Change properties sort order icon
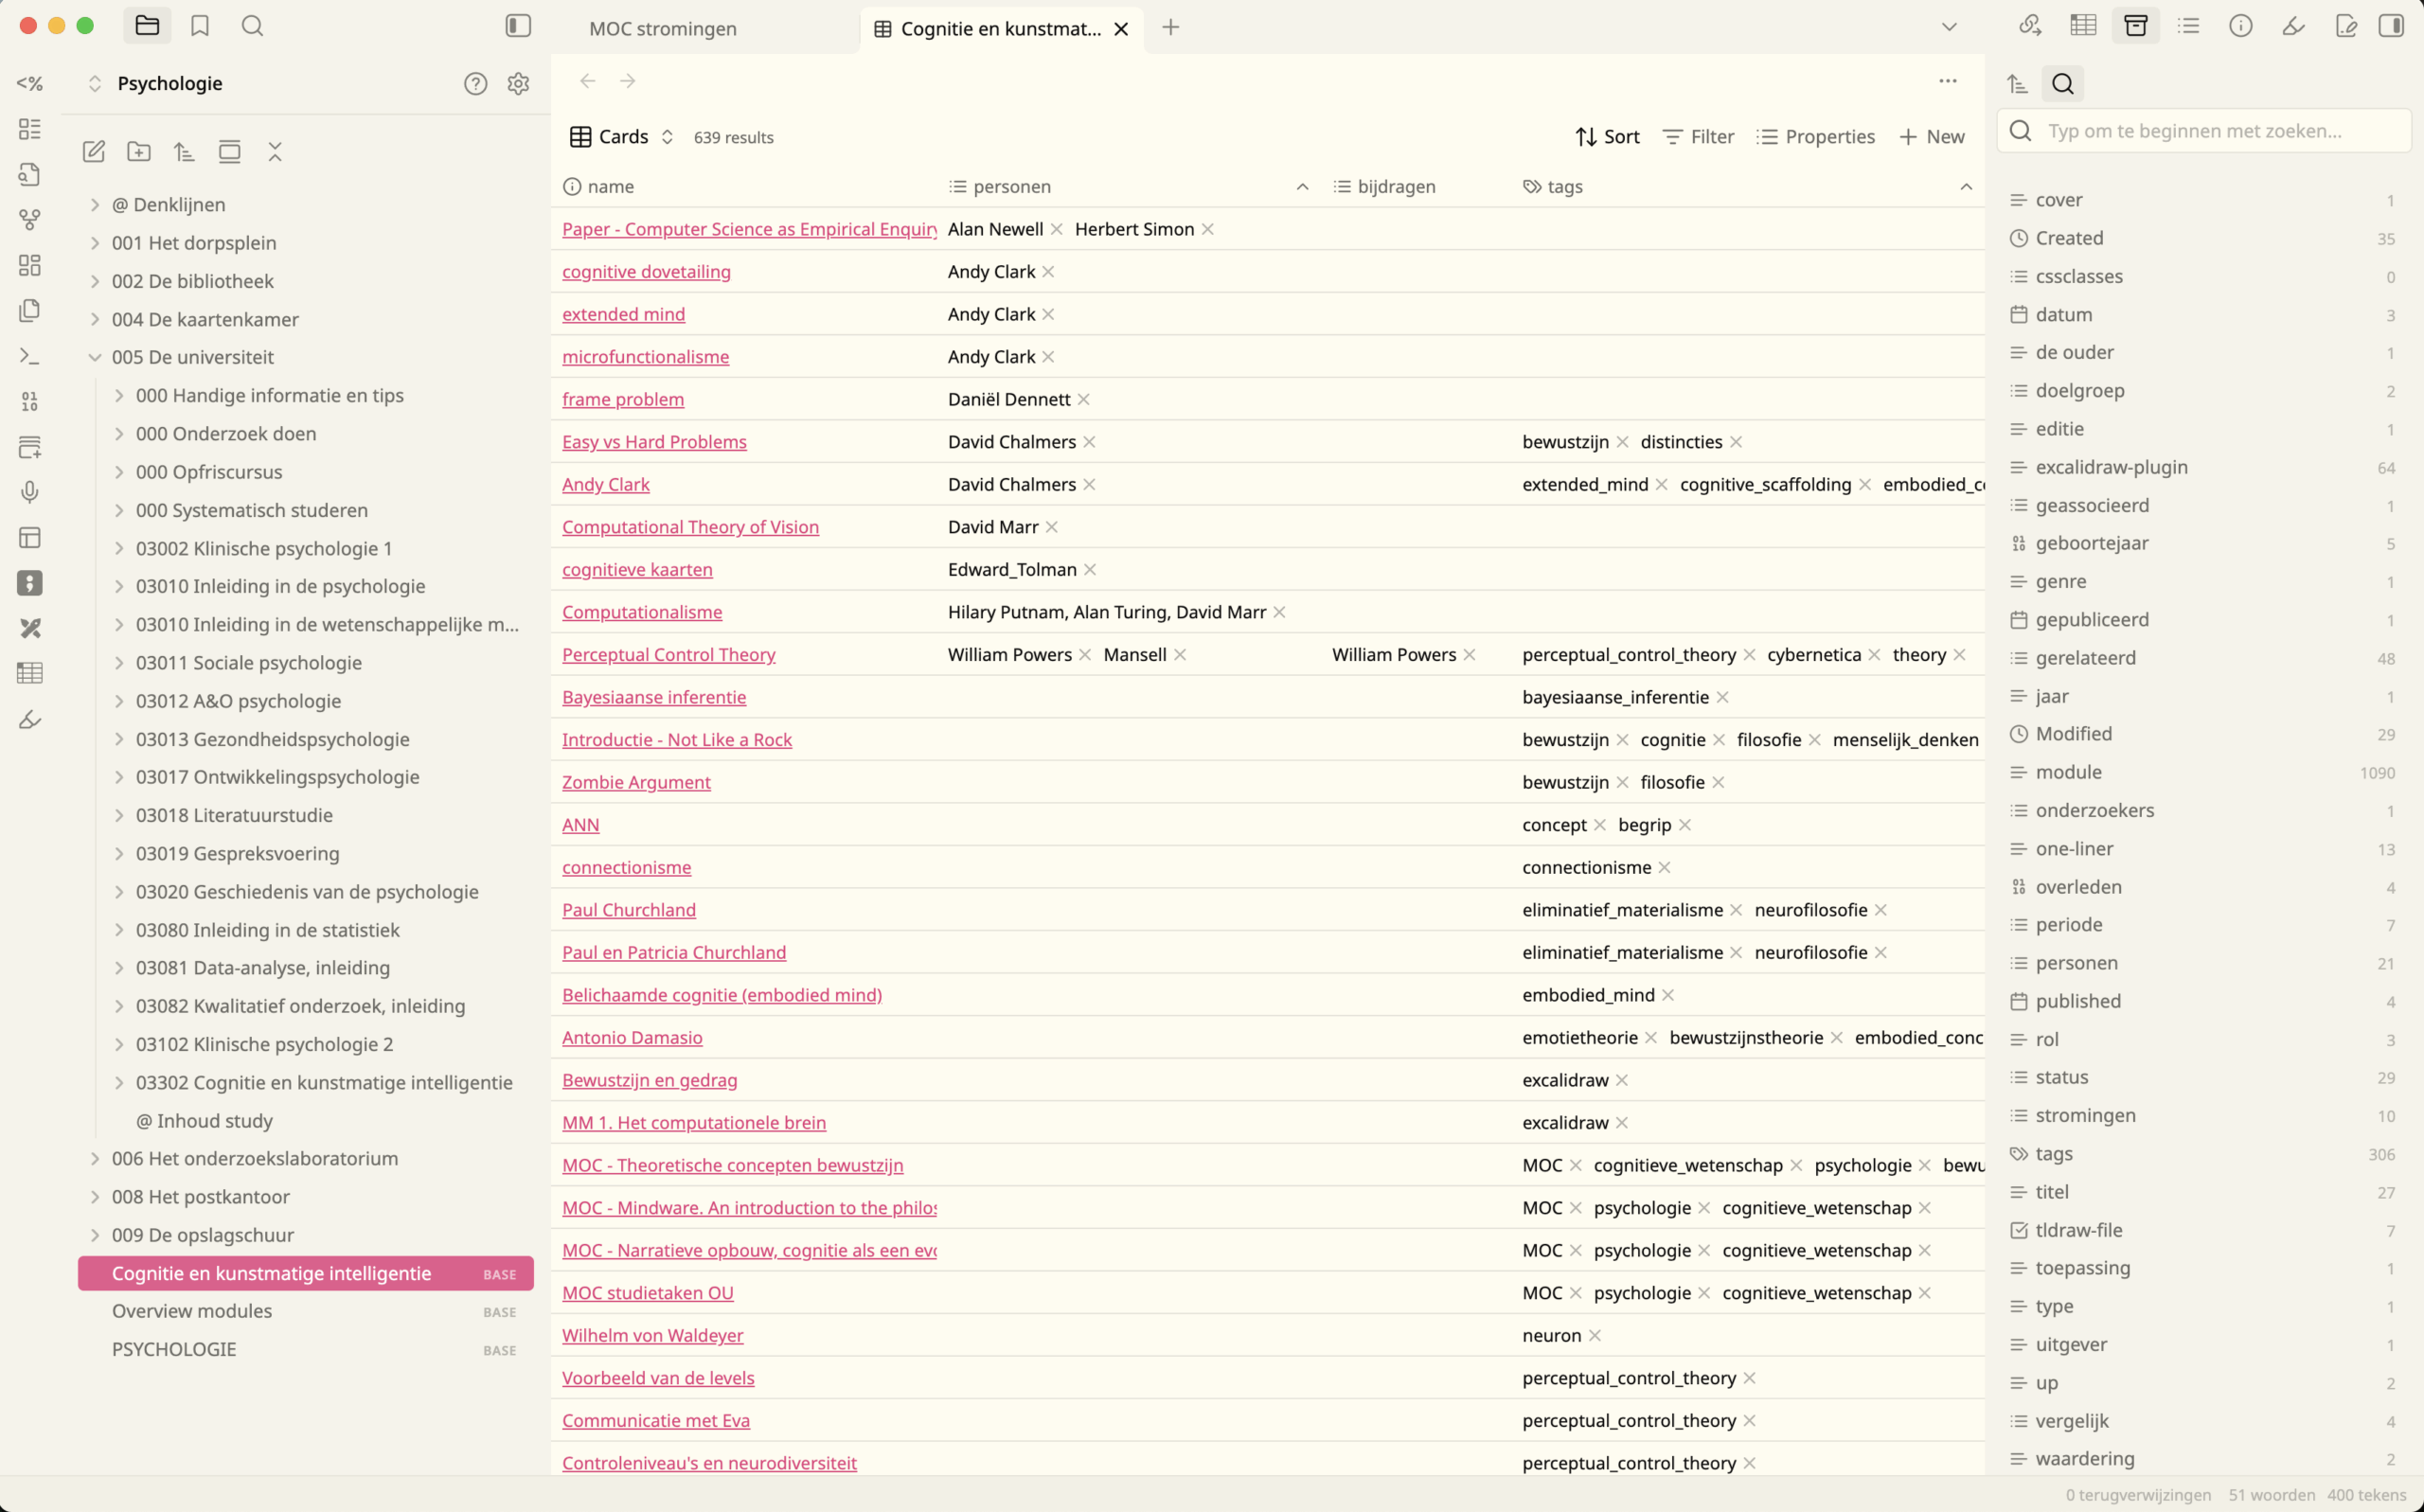 point(2017,84)
